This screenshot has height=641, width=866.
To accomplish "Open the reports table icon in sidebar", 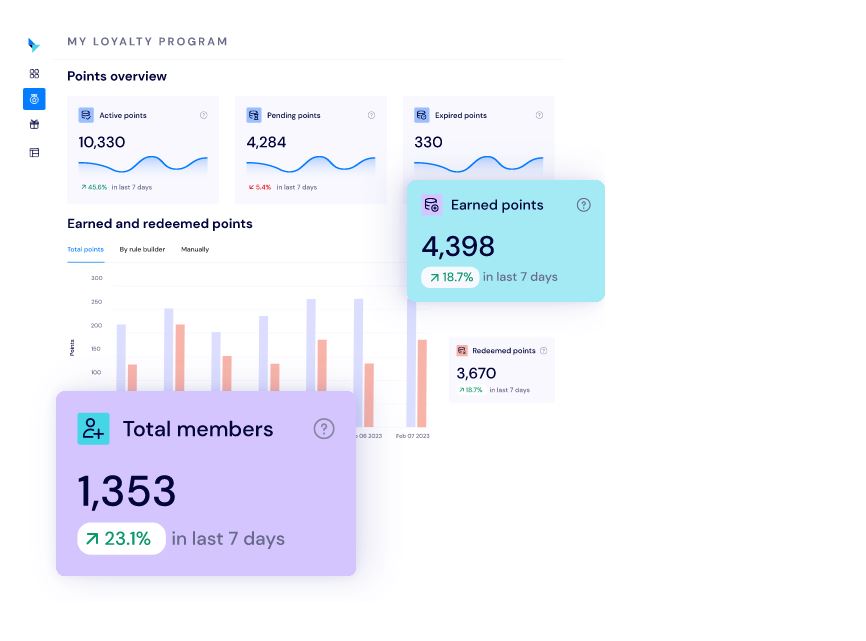I will click(34, 152).
